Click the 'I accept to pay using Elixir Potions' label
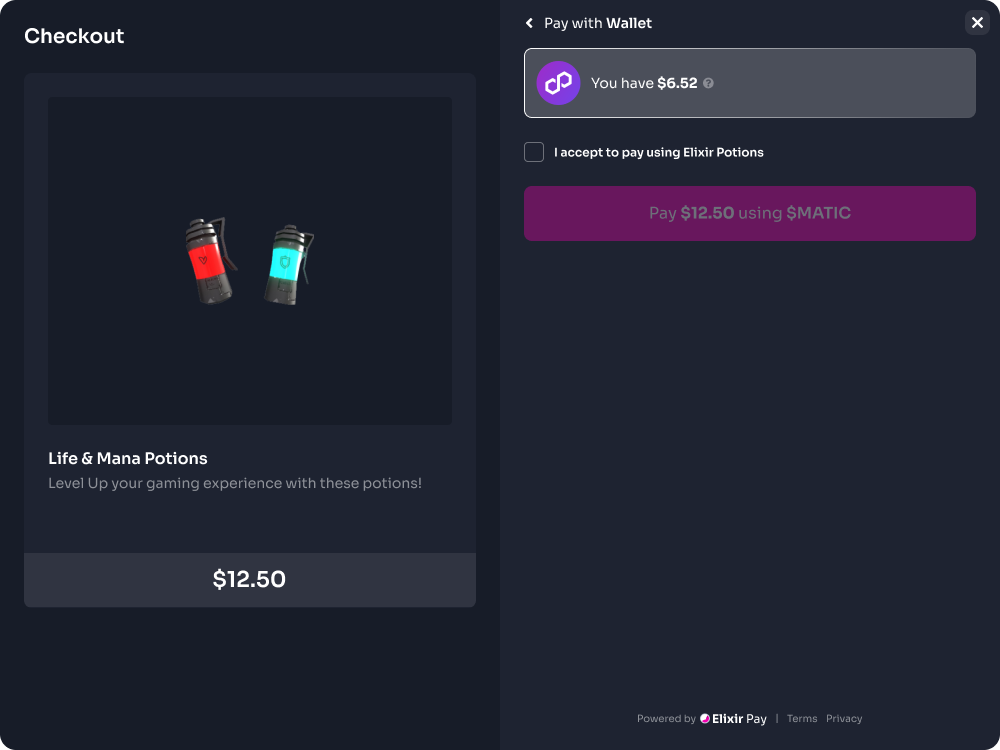 659,153
